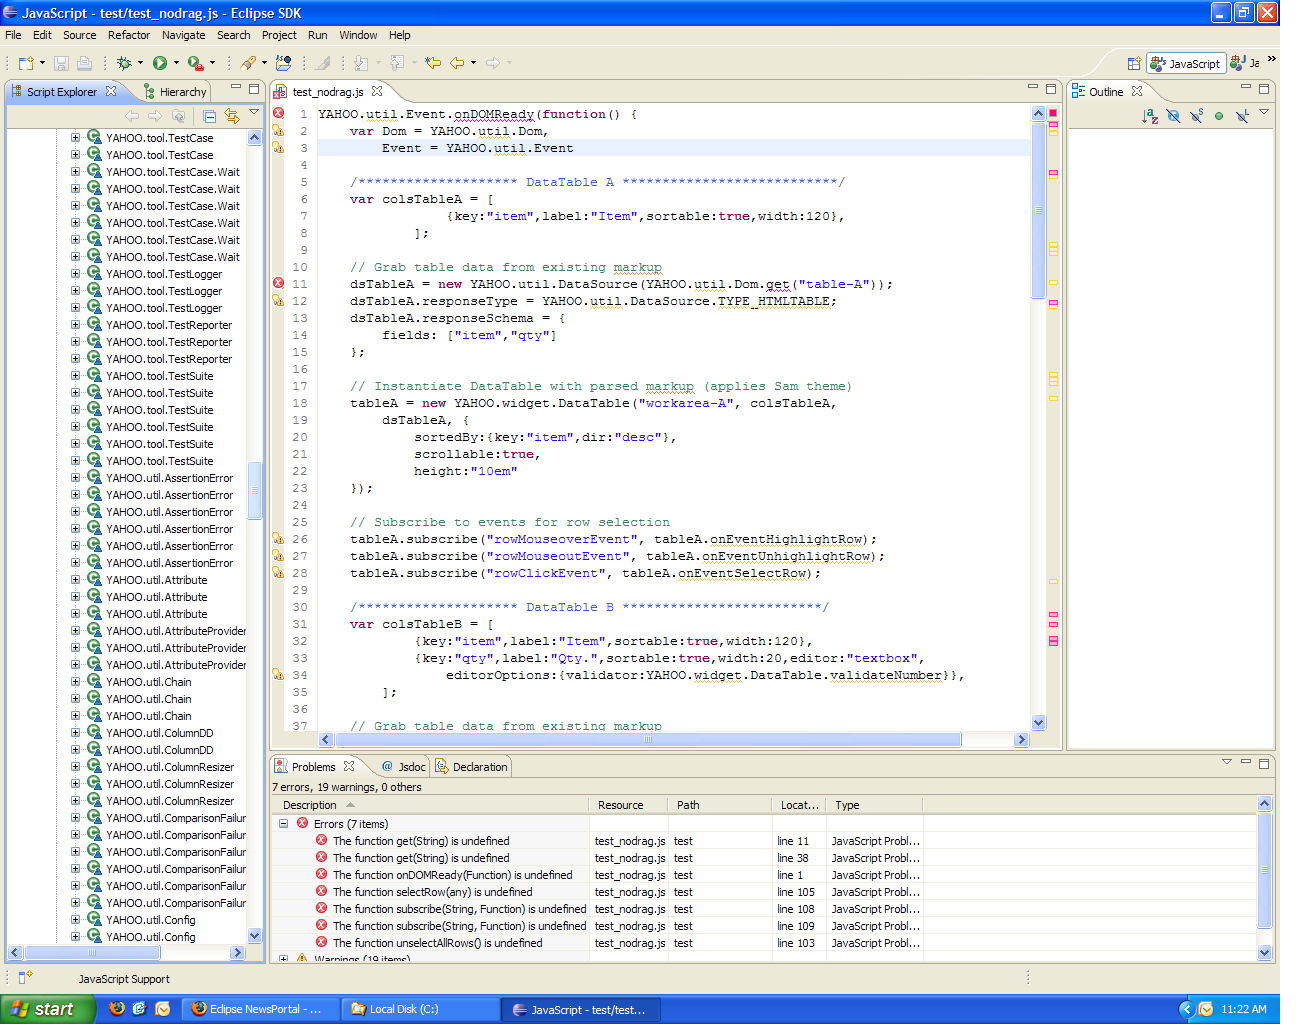Minimize the Script Explorer panel
The height and width of the screenshot is (1024, 1302).
[x=236, y=88]
